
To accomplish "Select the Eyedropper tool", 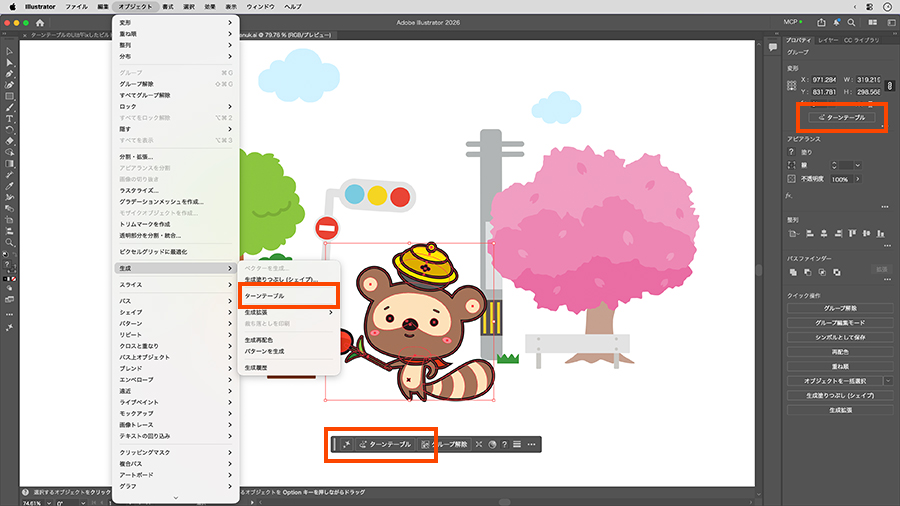I will 9,186.
